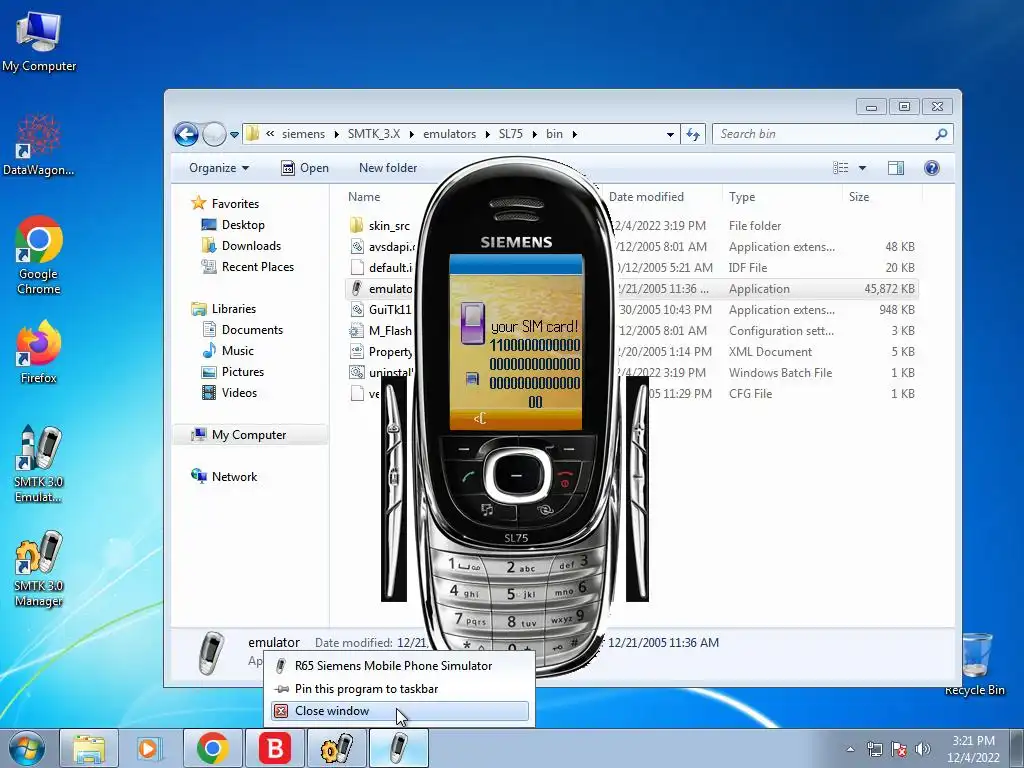Launch the Google Chrome desktop shortcut

39,255
